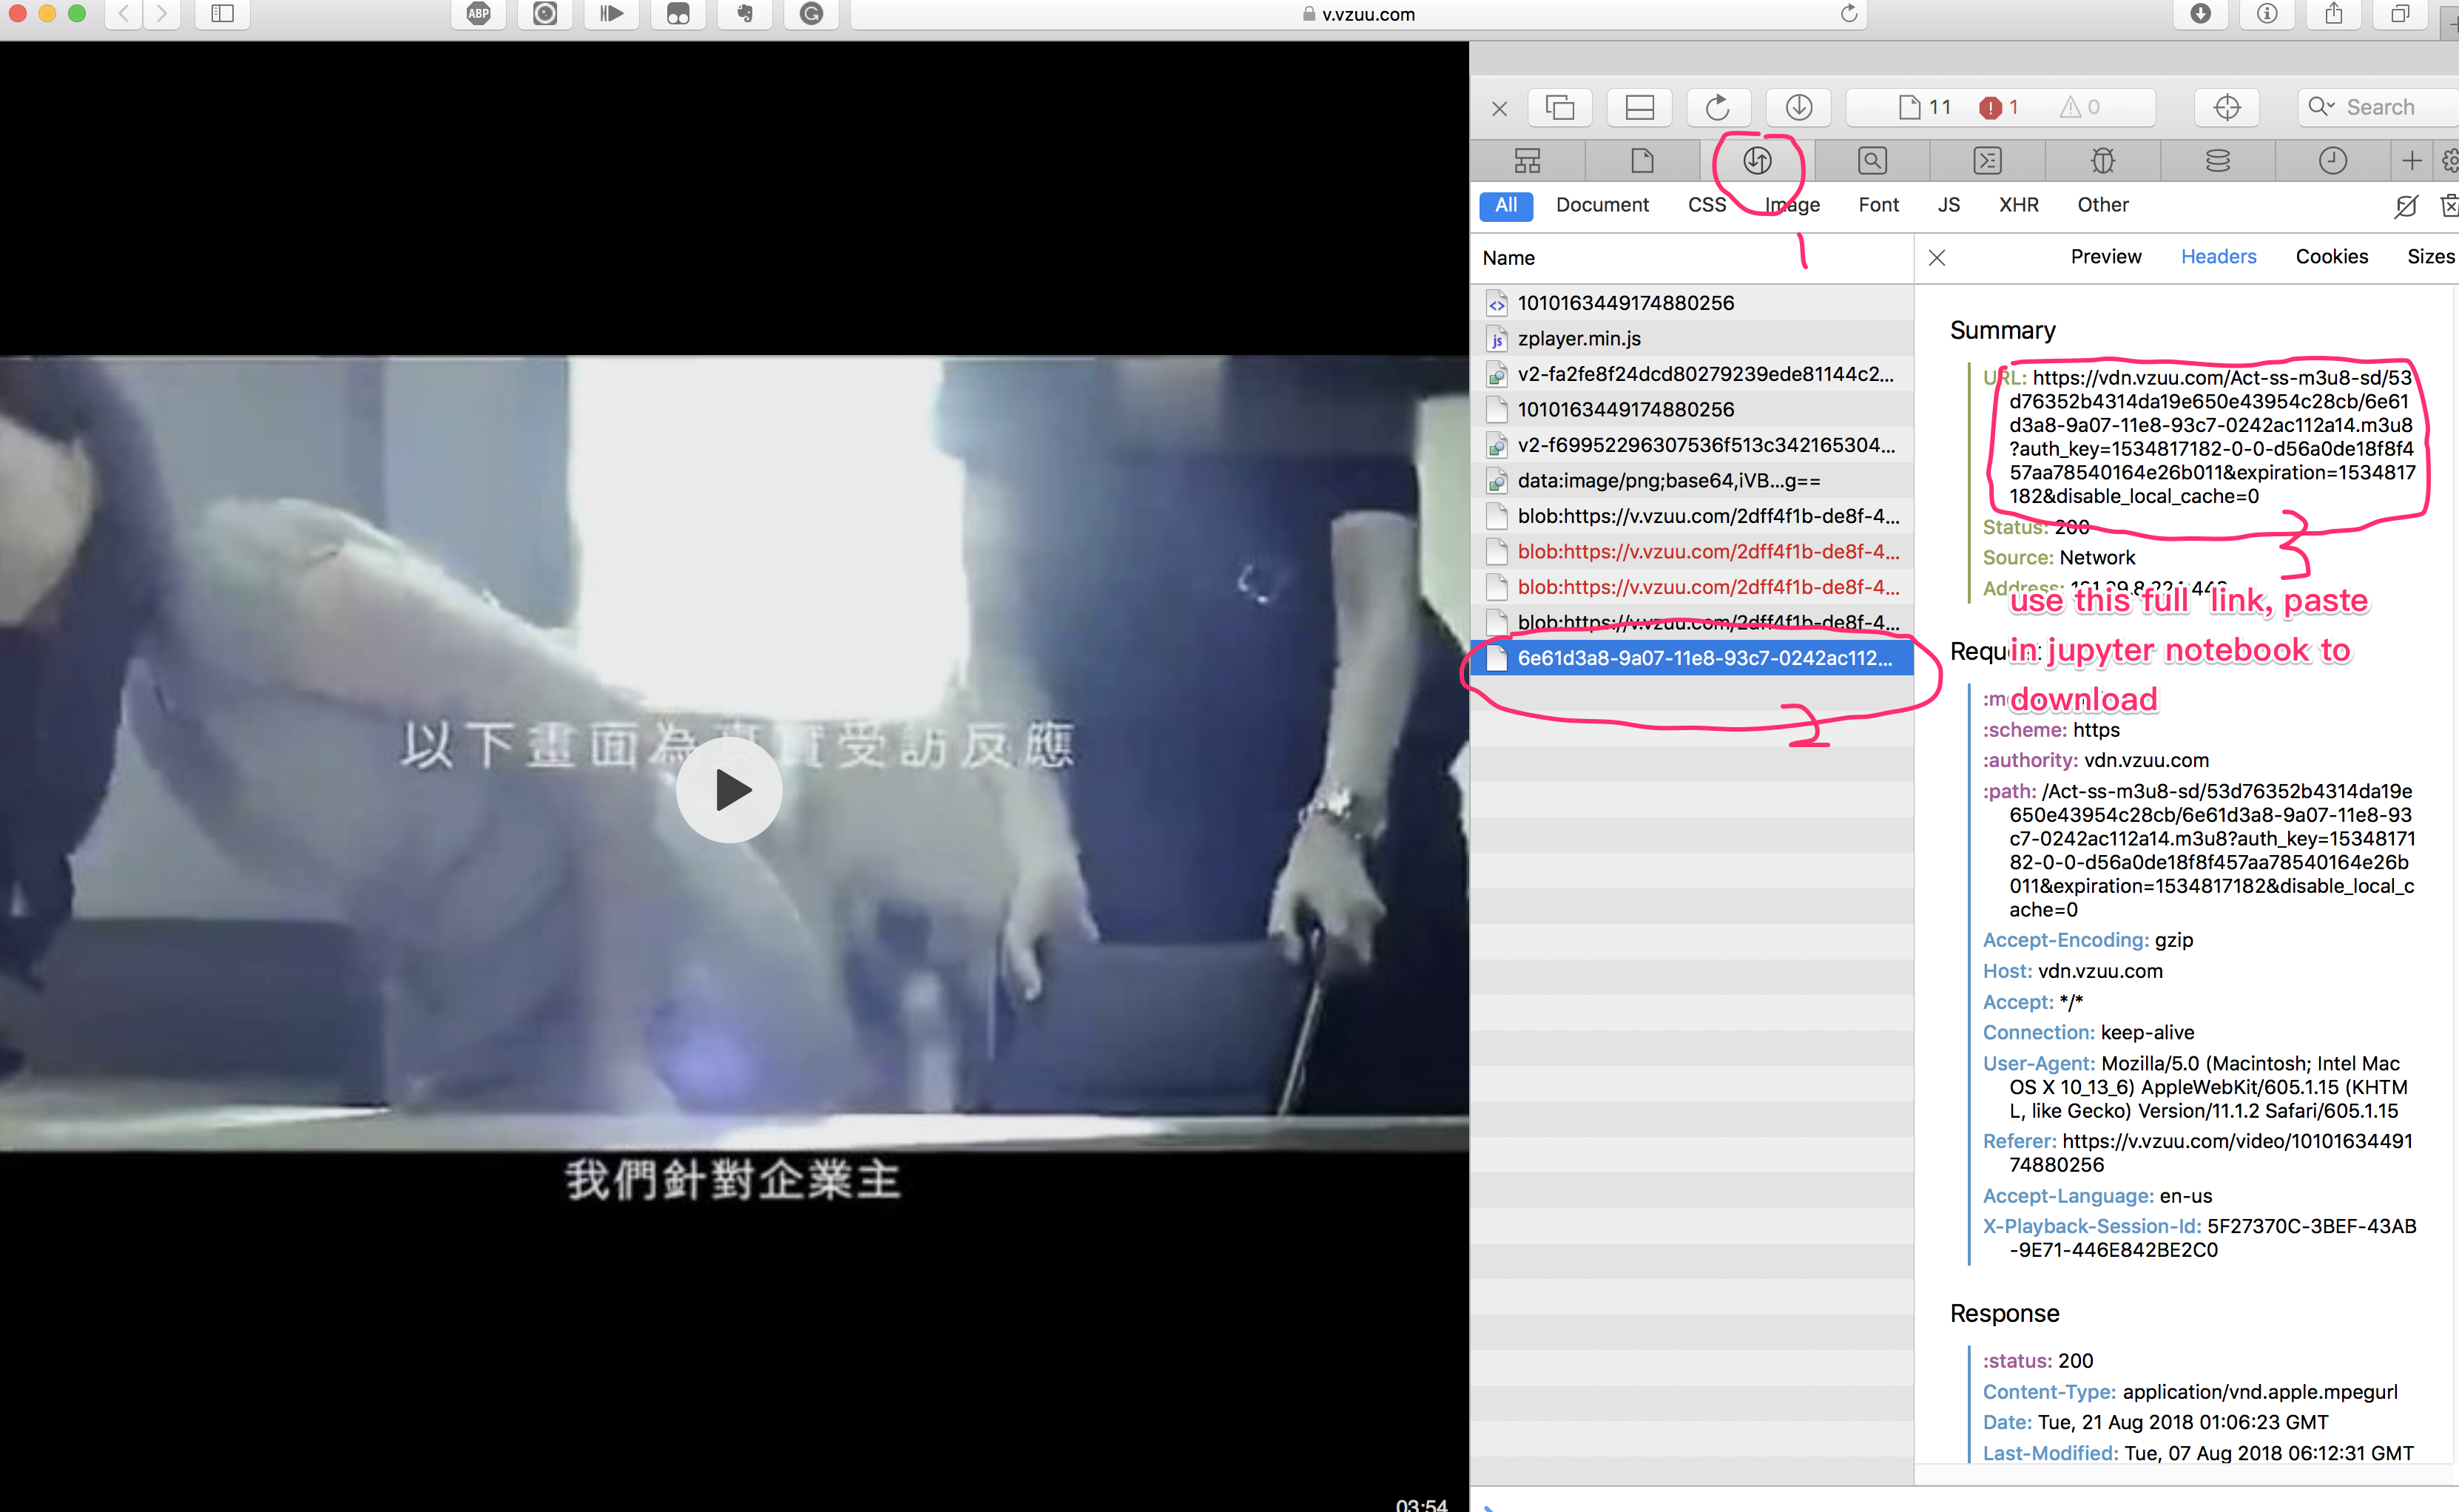Toggle the All resource filter
The width and height of the screenshot is (2459, 1512).
click(x=1506, y=205)
